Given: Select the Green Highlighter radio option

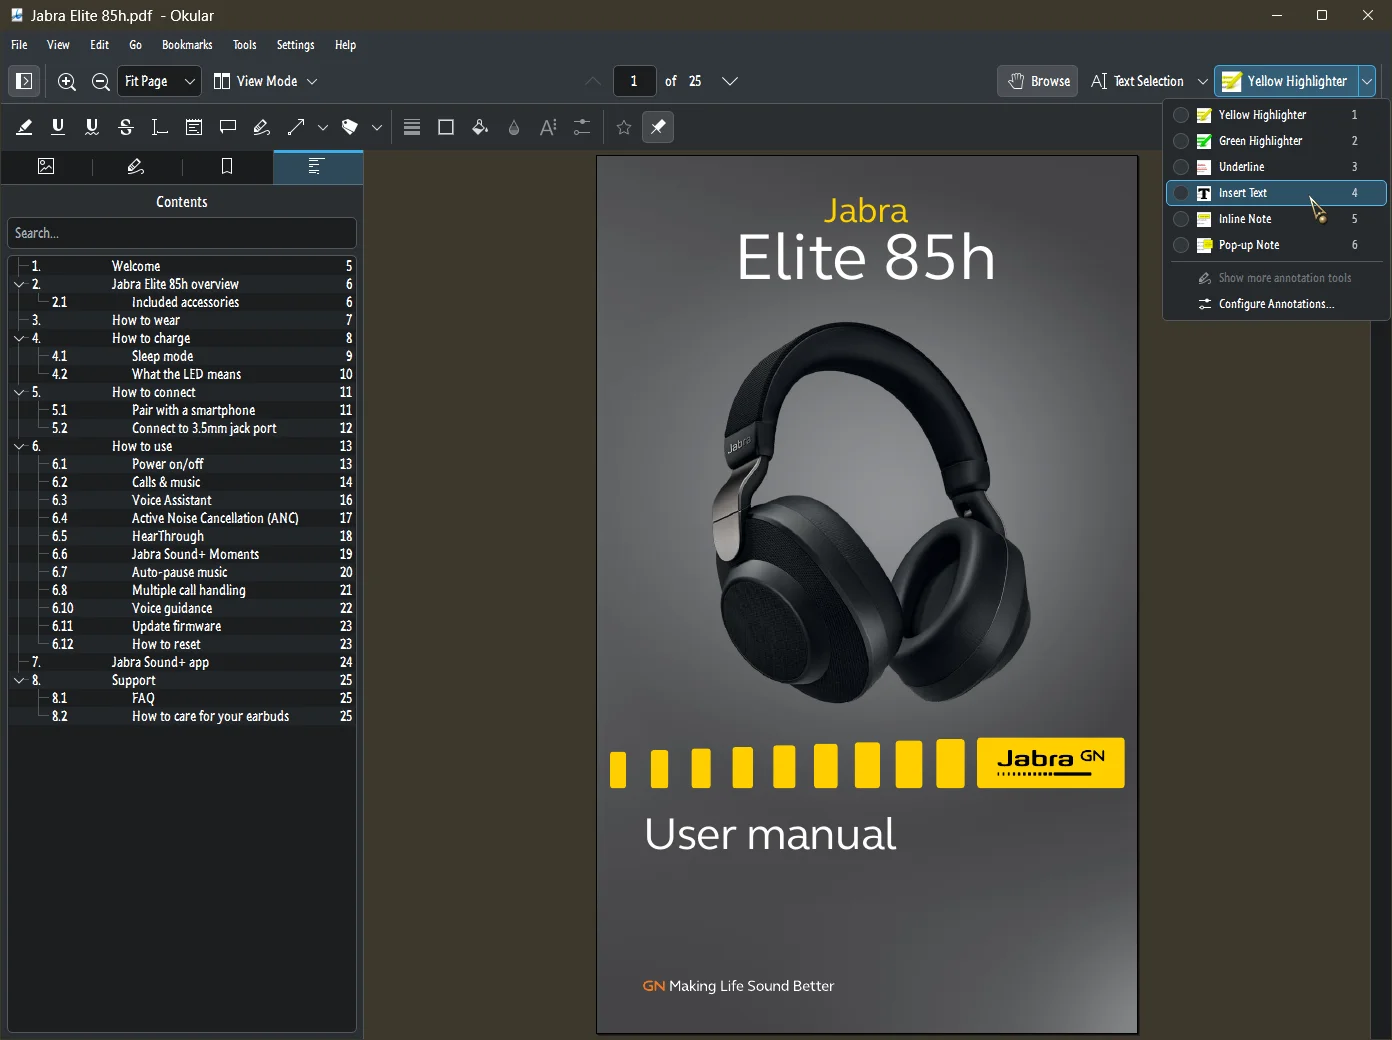Looking at the screenshot, I should (x=1181, y=141).
